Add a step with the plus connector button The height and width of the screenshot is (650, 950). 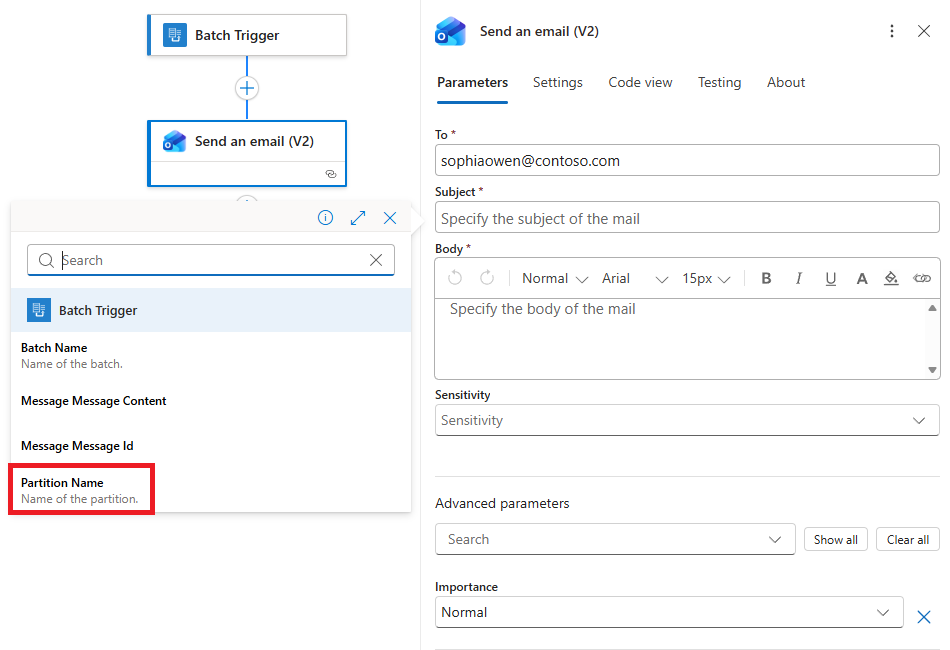247,88
